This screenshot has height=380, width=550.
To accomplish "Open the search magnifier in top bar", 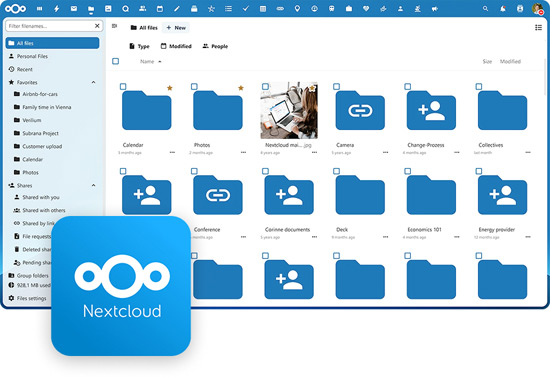I will 485,9.
